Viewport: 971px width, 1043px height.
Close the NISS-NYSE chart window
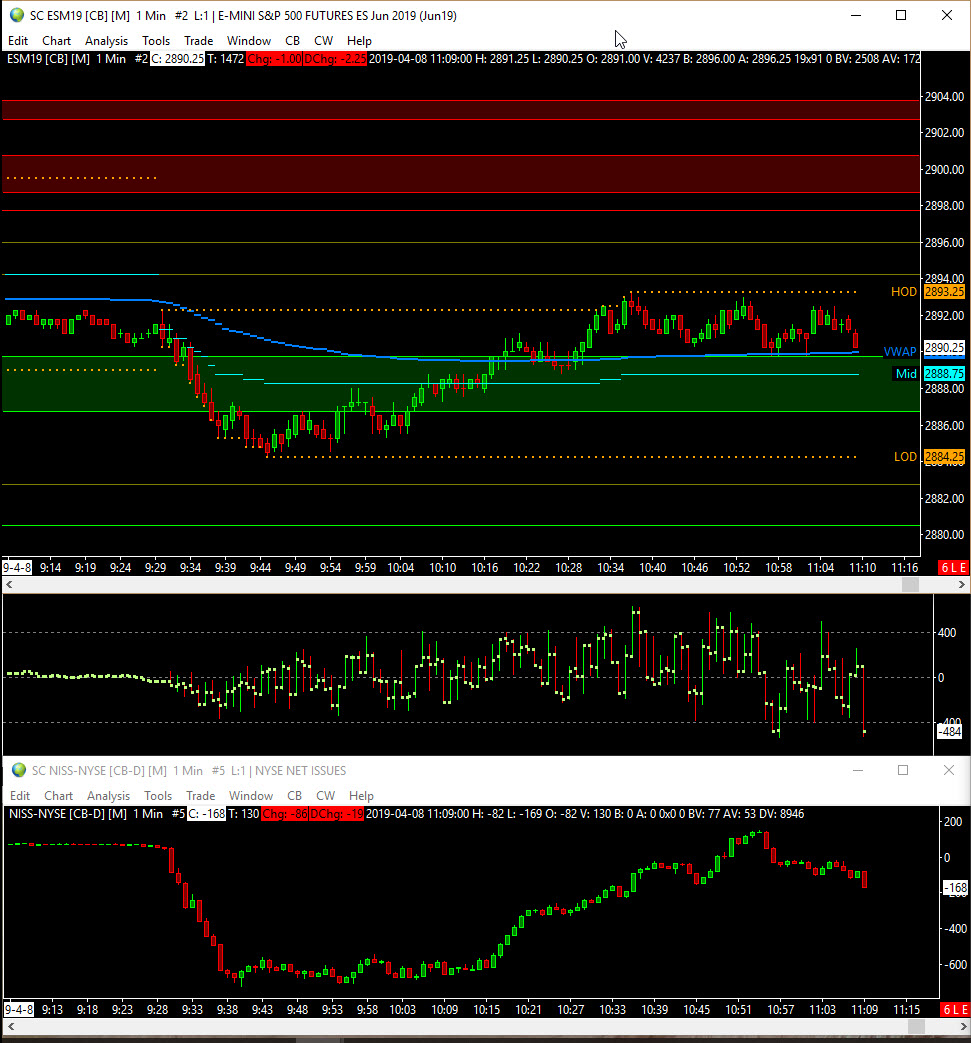(948, 770)
